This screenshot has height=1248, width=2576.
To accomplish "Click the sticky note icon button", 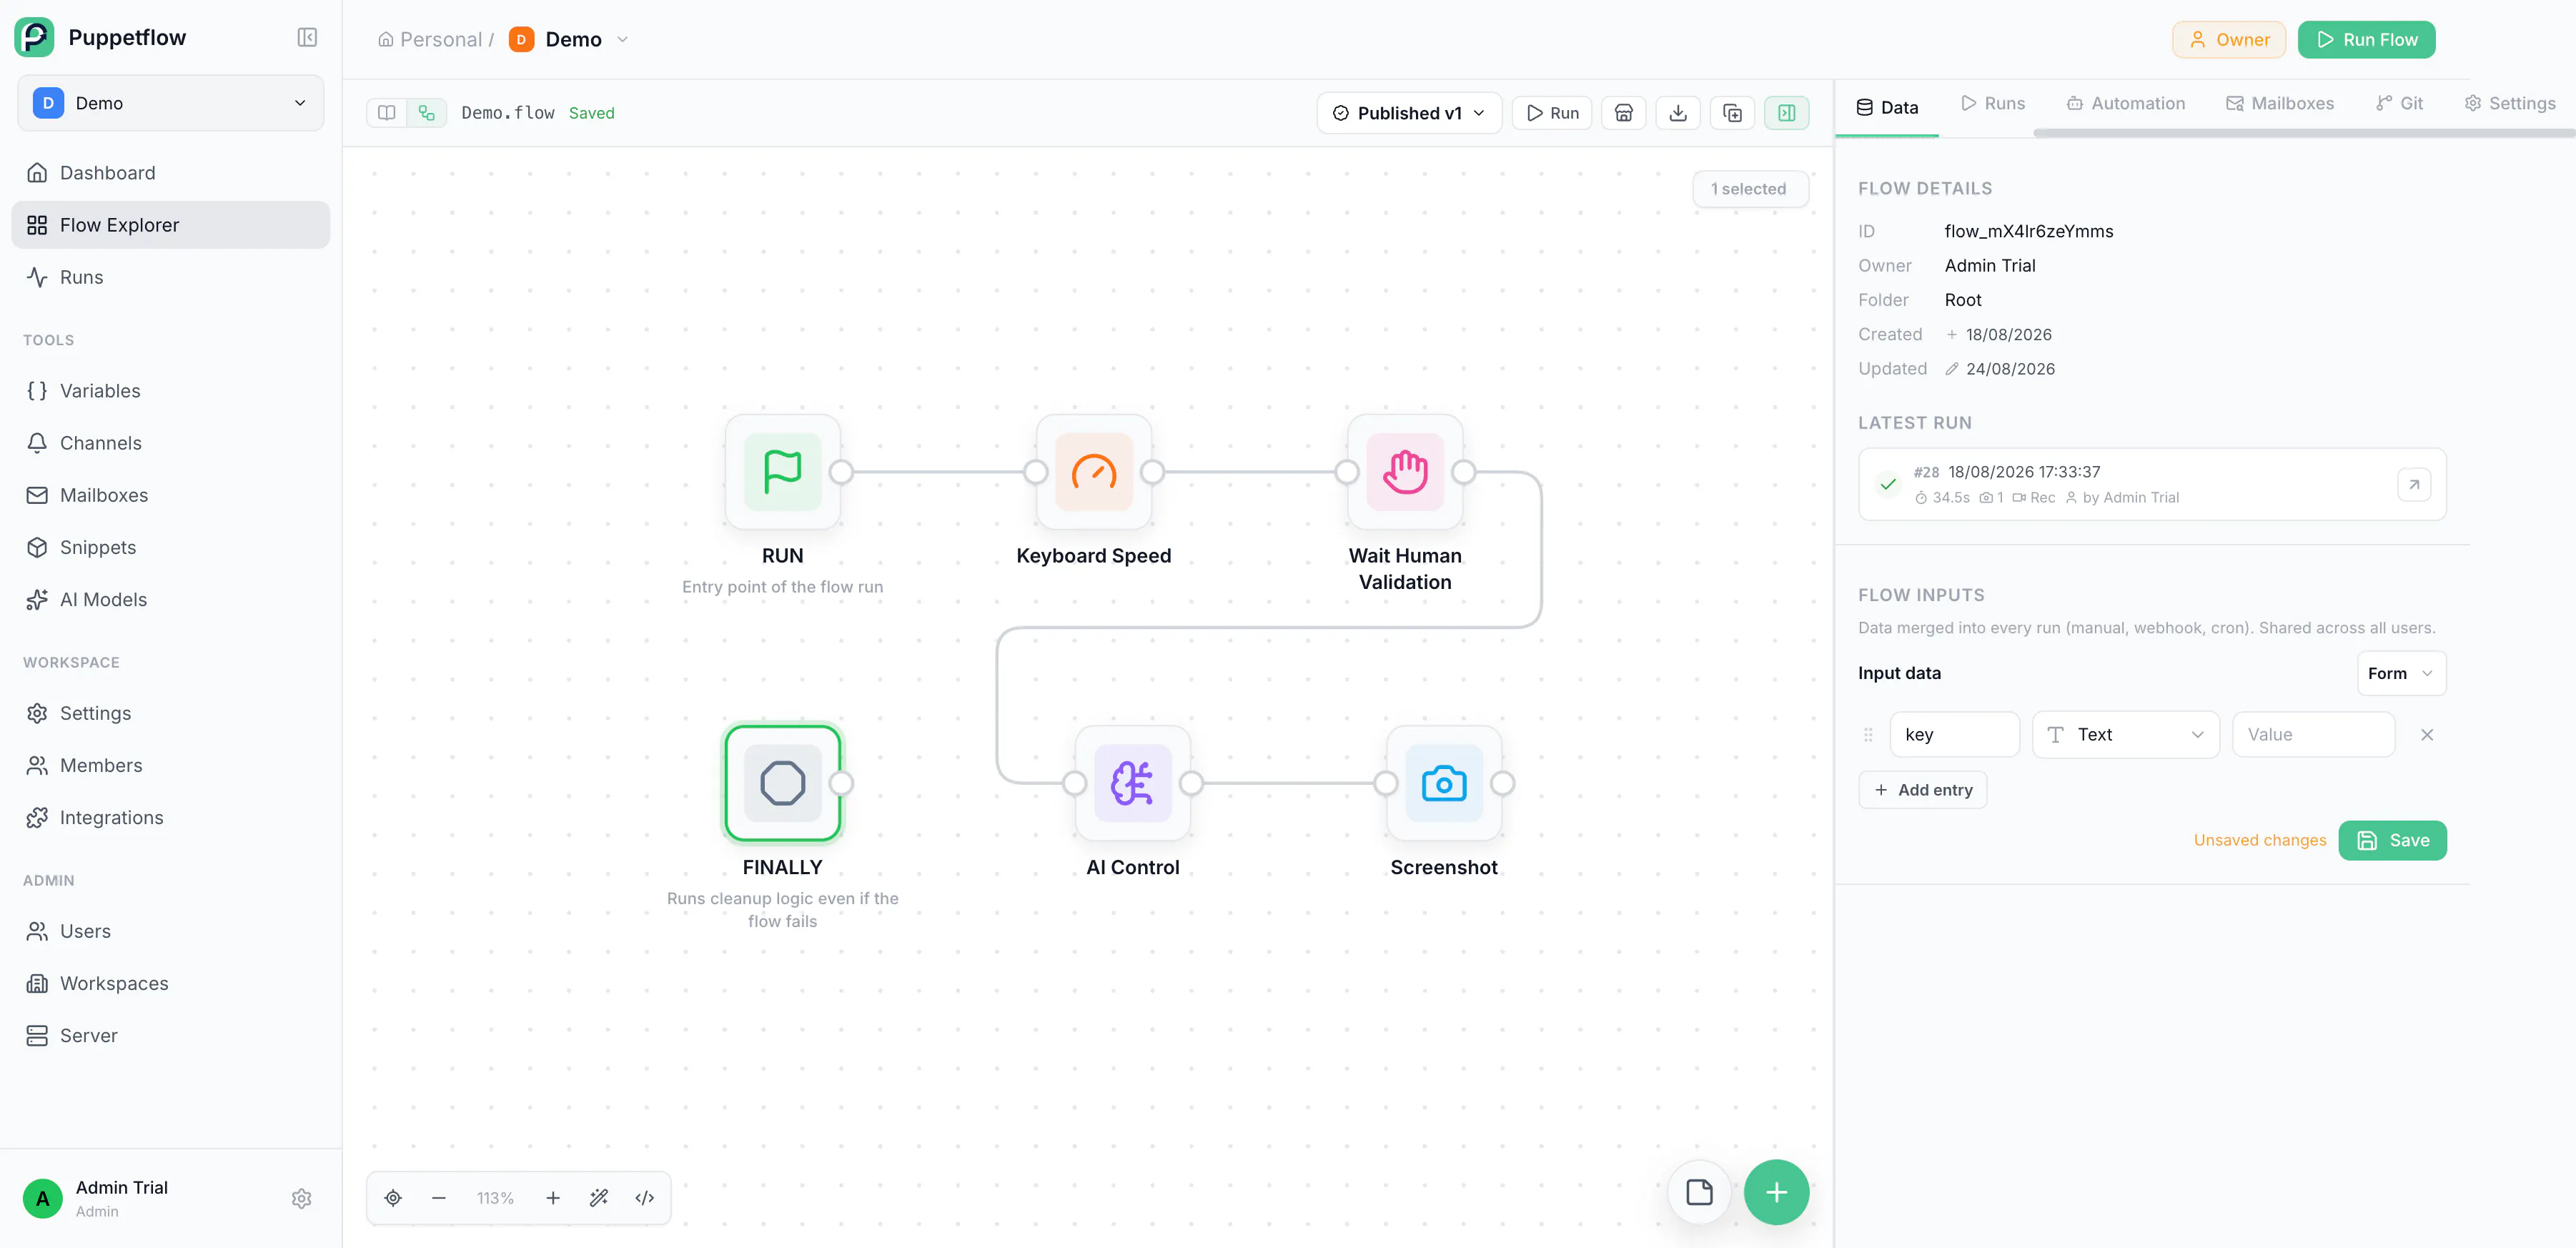I will [x=1698, y=1192].
